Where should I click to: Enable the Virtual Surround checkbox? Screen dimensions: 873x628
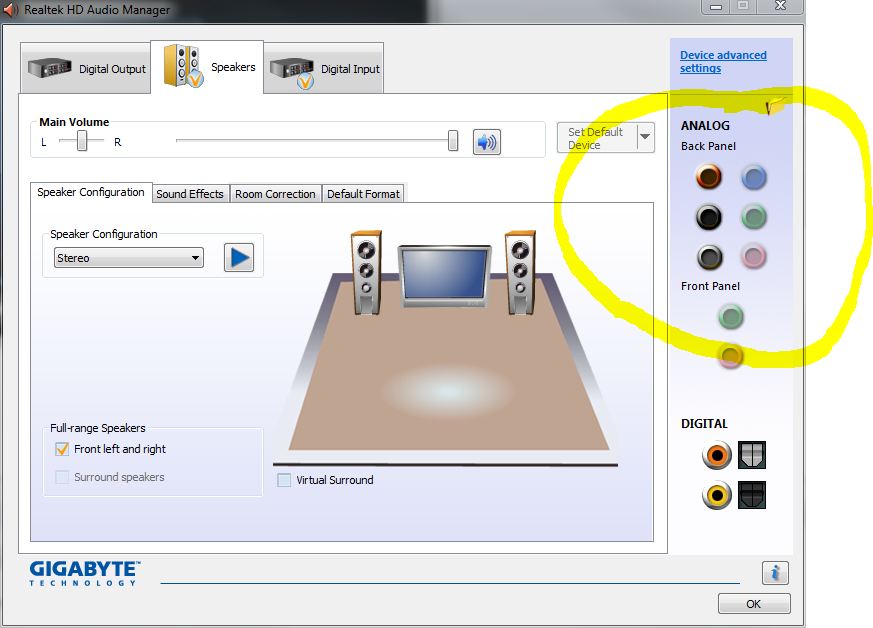click(284, 480)
